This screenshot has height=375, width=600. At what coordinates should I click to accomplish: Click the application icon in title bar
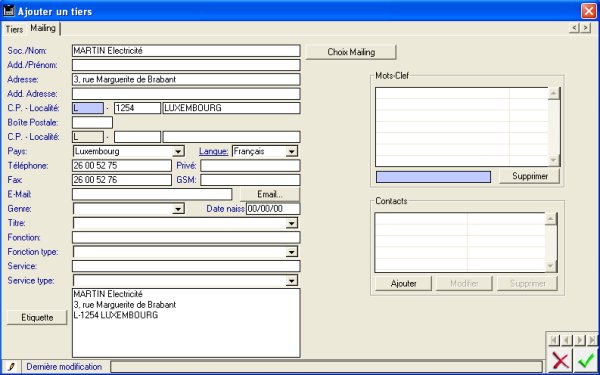tap(8, 11)
